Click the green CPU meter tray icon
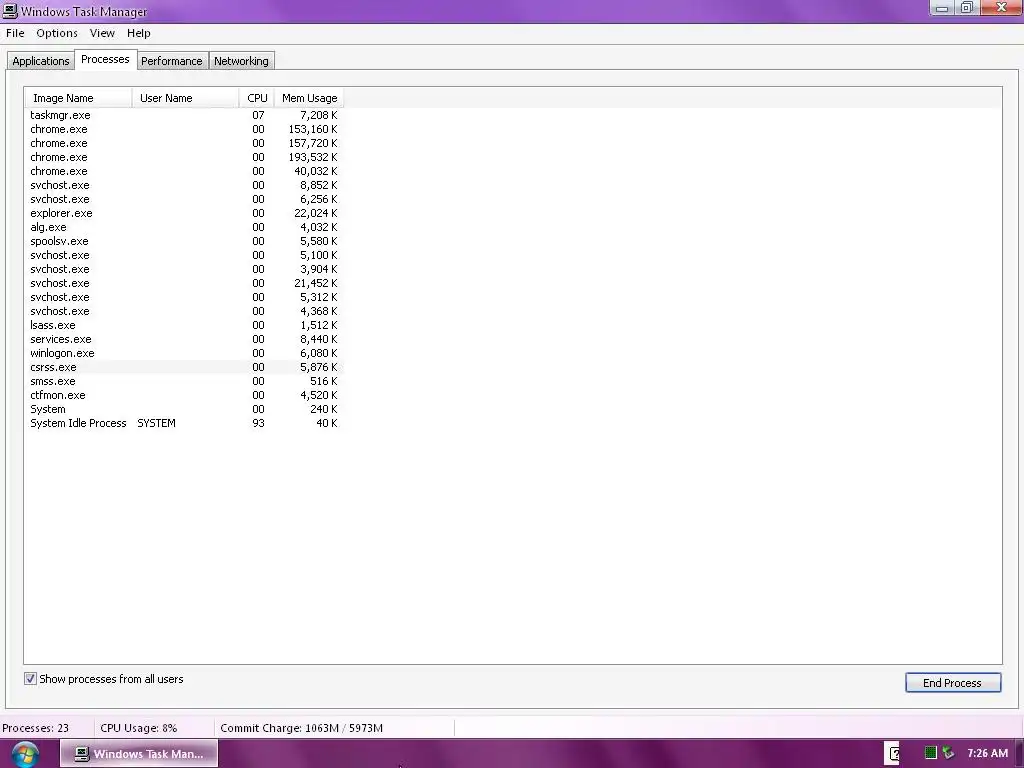 (931, 753)
